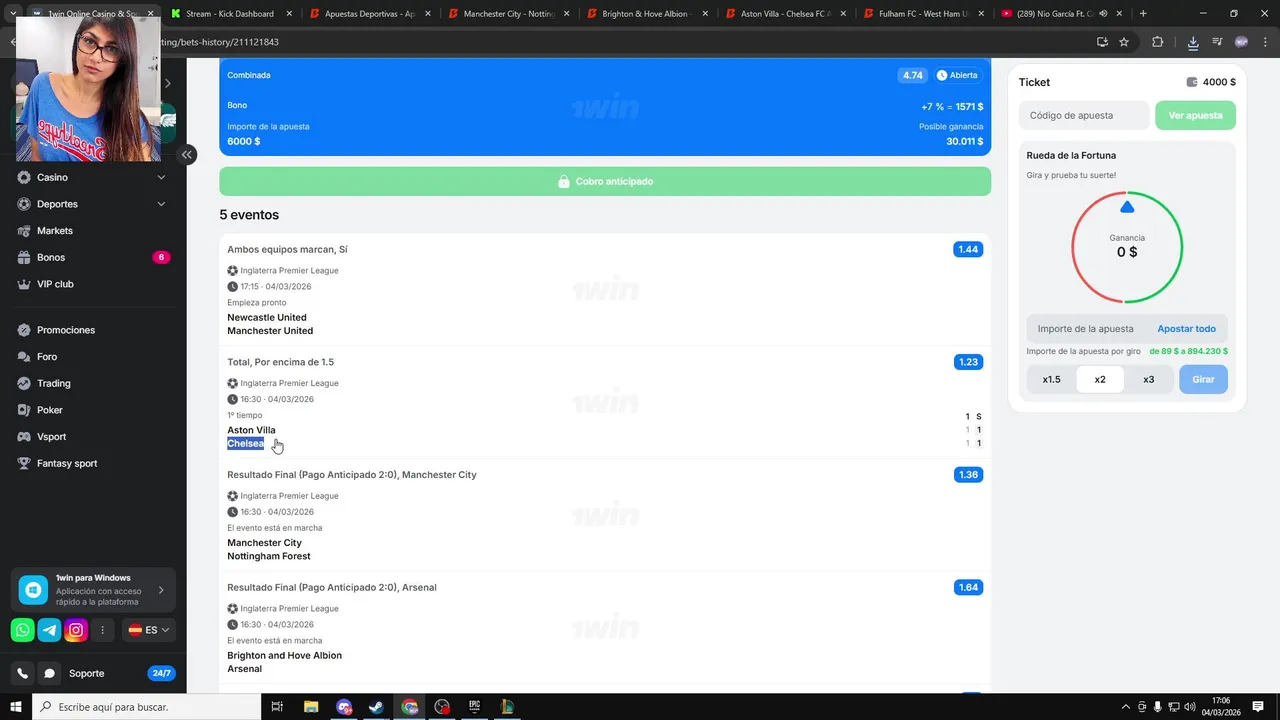Click the Ticket wallet balance icon

(x=1192, y=82)
